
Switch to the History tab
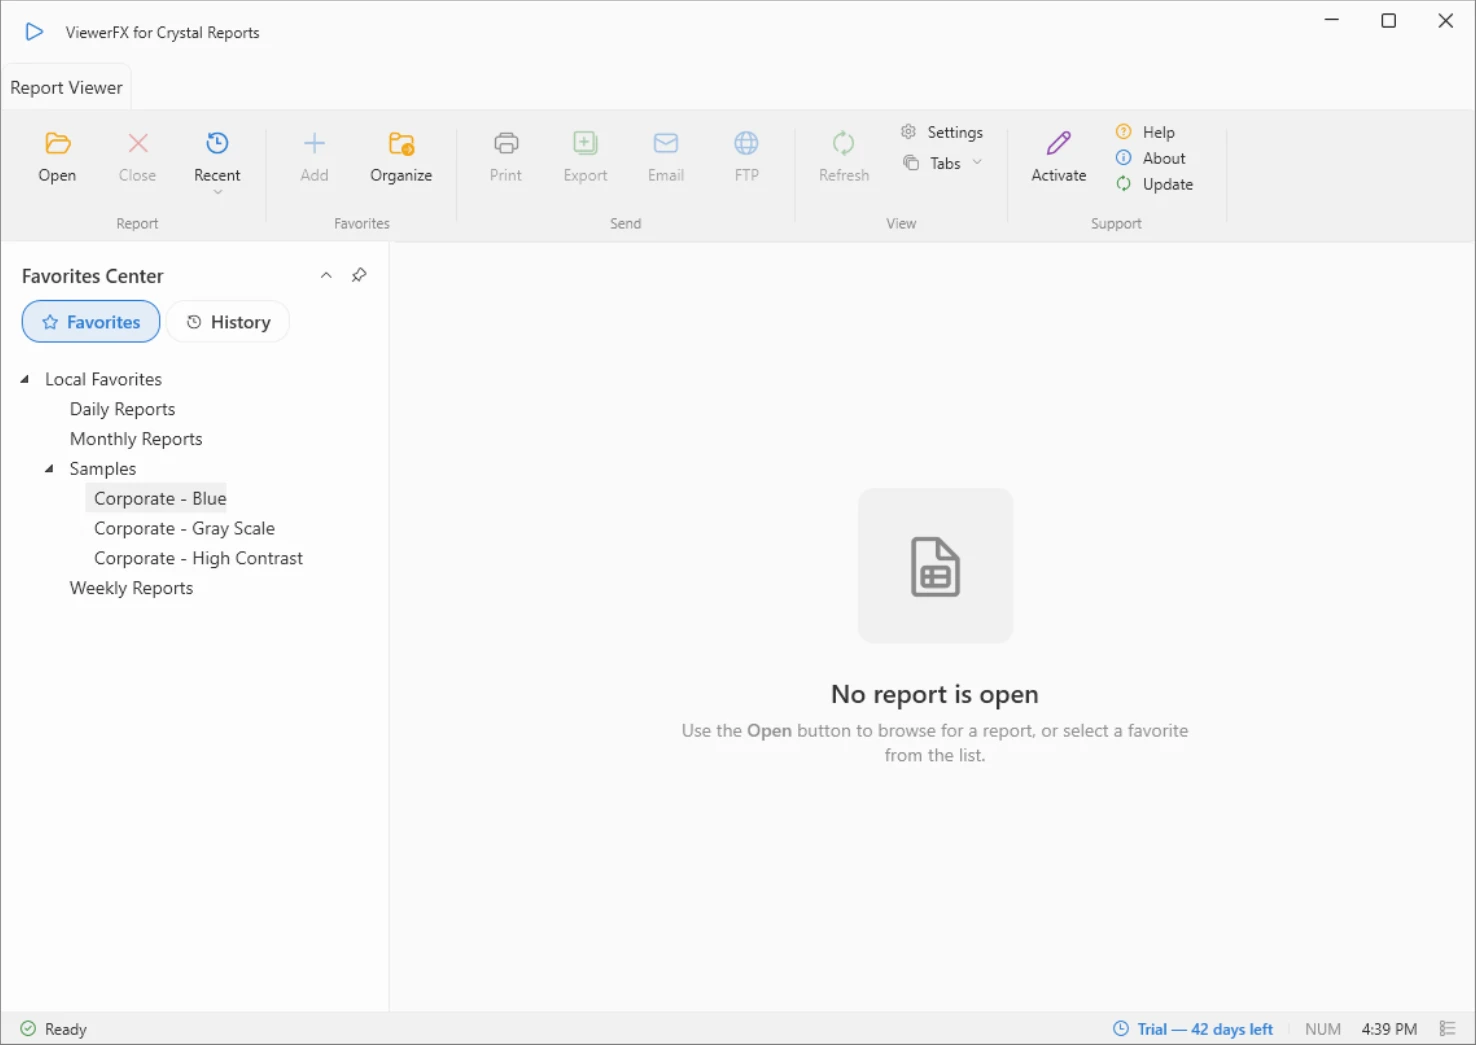[x=228, y=322]
